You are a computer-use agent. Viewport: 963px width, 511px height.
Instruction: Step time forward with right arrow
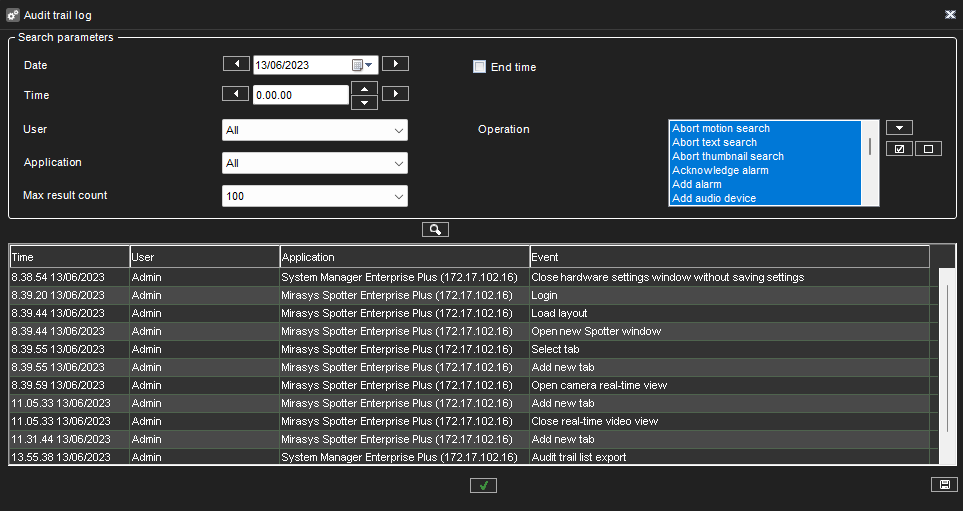click(x=396, y=94)
